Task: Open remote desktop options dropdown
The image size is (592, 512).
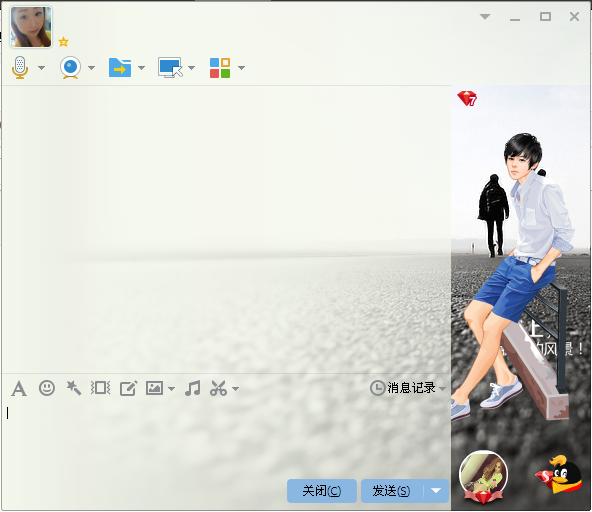Action: 191,68
